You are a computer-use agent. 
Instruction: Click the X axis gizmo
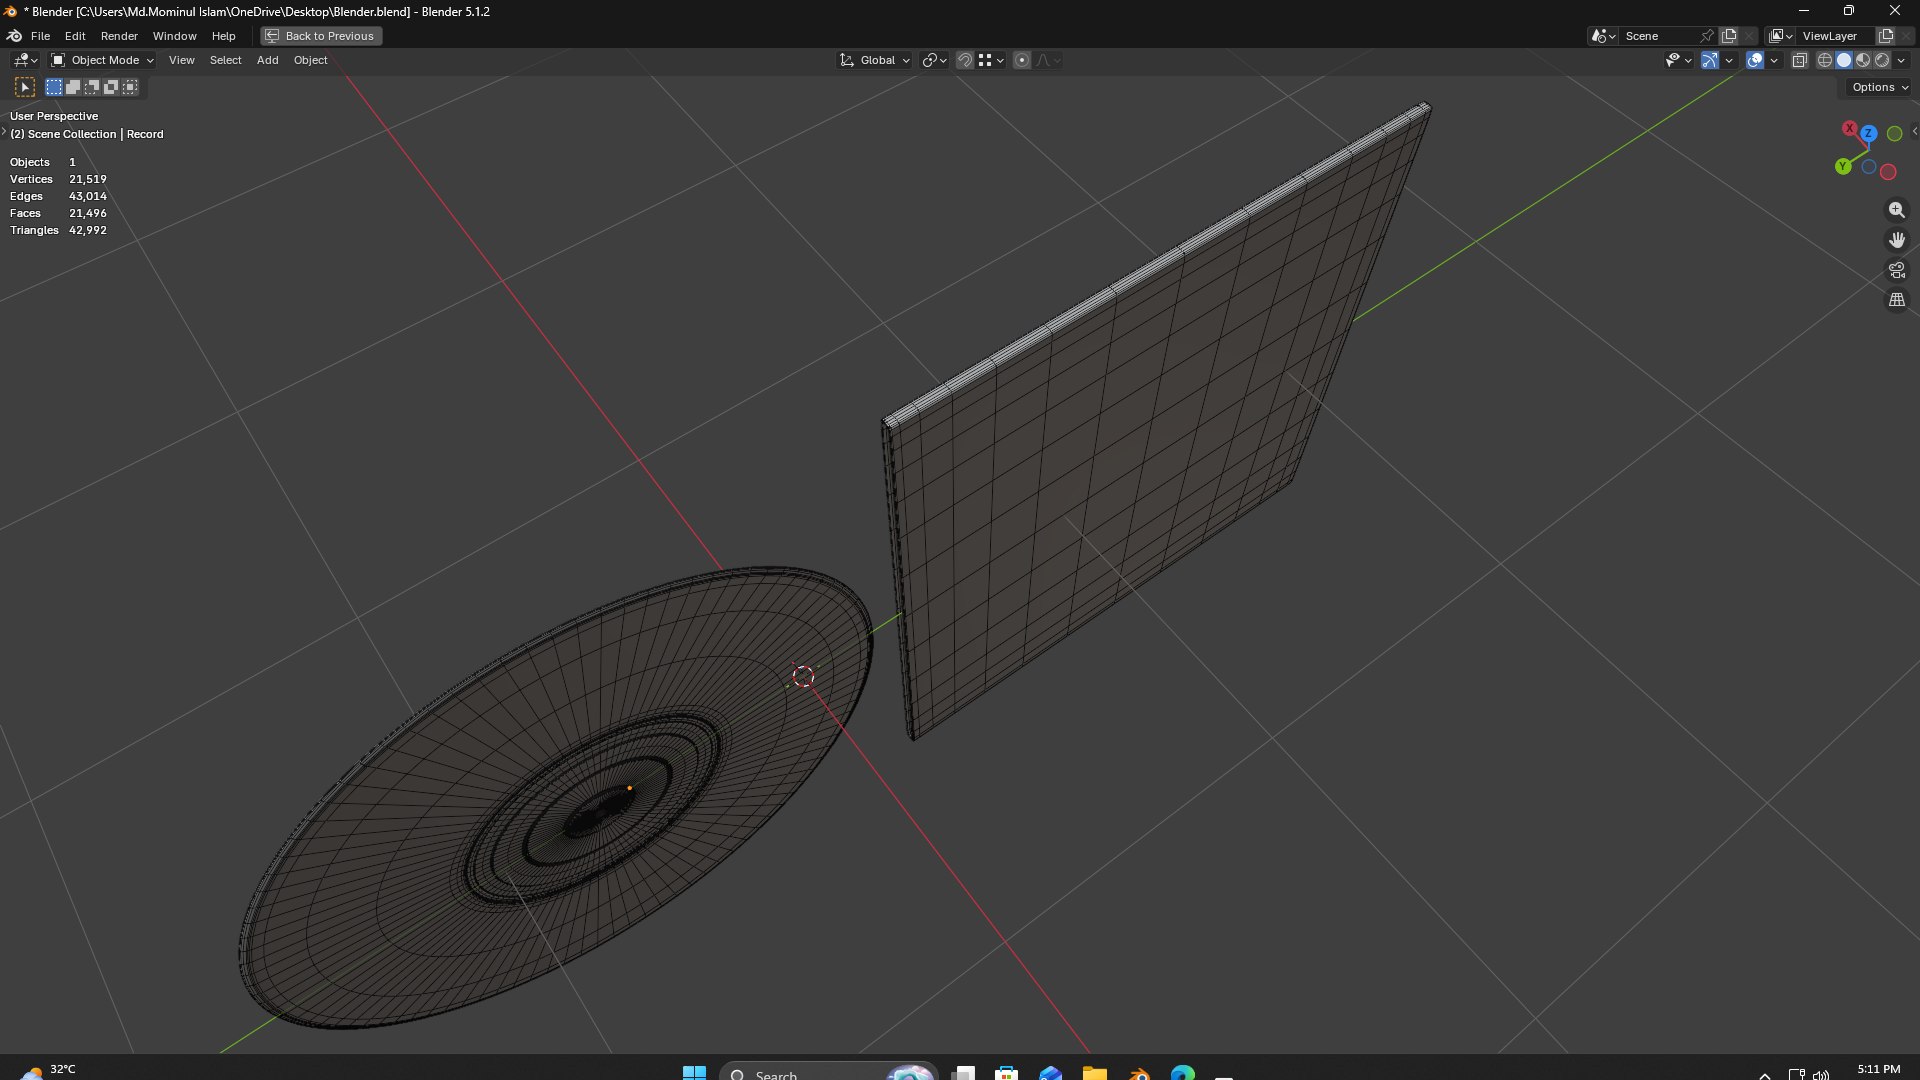1849,129
